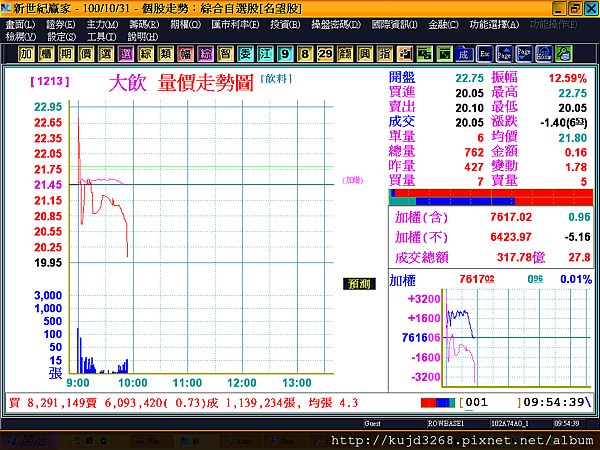Select the 指 index toolbar icon

coord(385,54)
